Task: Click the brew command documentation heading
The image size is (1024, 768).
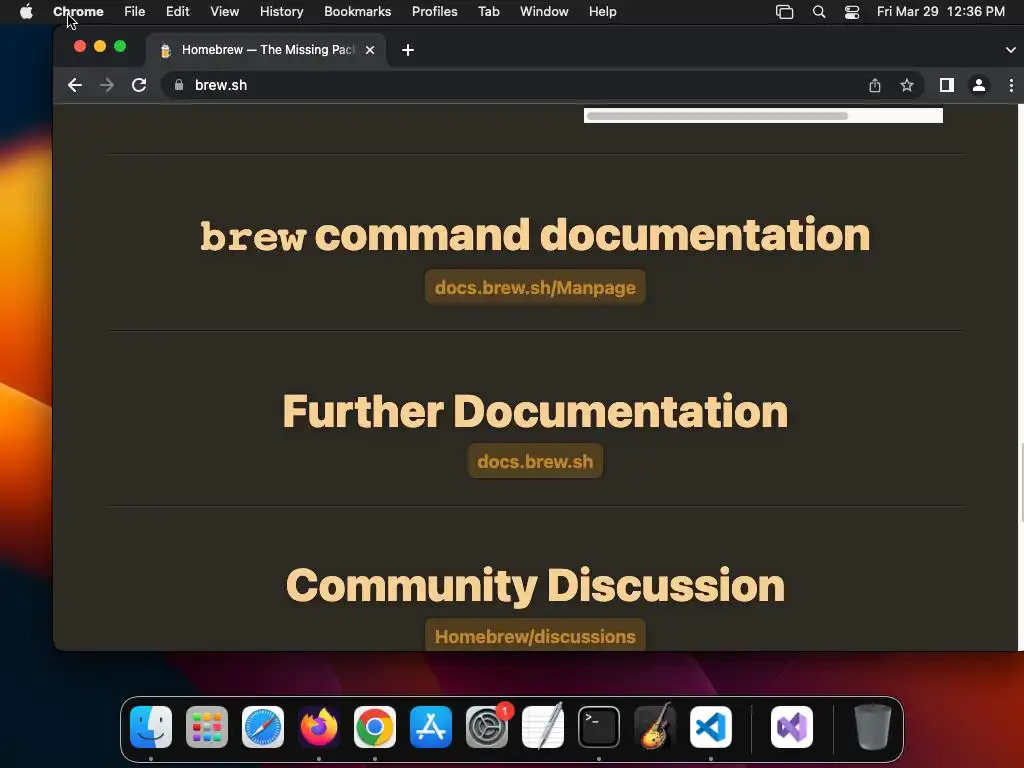Action: click(535, 235)
